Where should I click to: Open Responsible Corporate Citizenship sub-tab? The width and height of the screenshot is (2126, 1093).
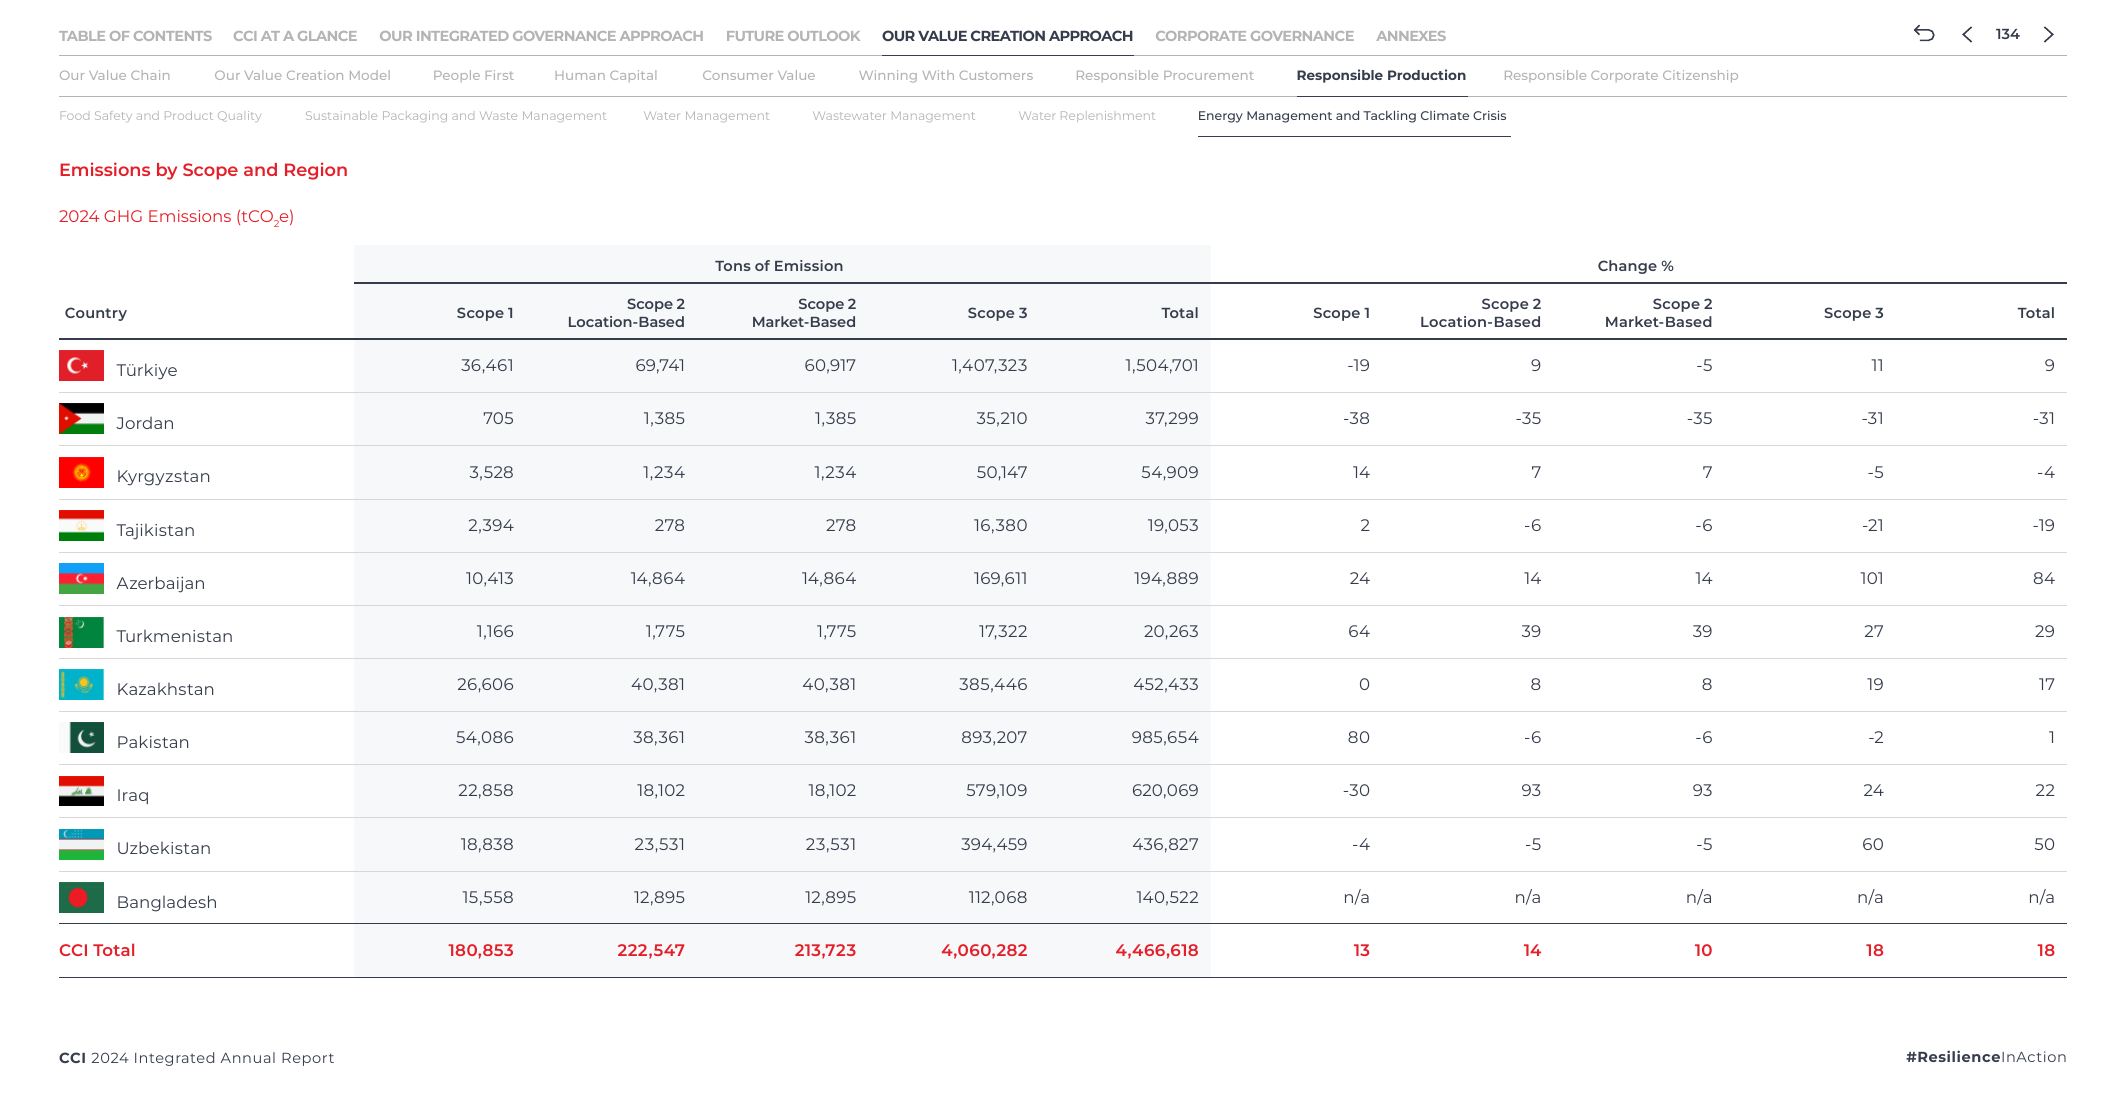[1620, 75]
